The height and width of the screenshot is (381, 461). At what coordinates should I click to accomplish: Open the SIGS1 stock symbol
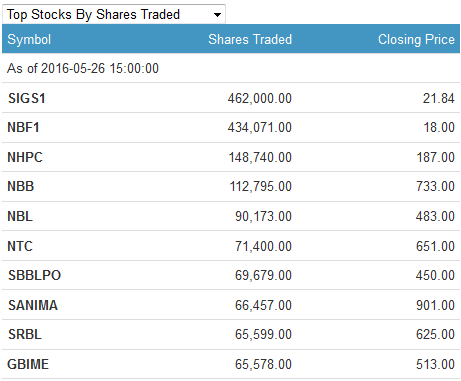coord(27,98)
